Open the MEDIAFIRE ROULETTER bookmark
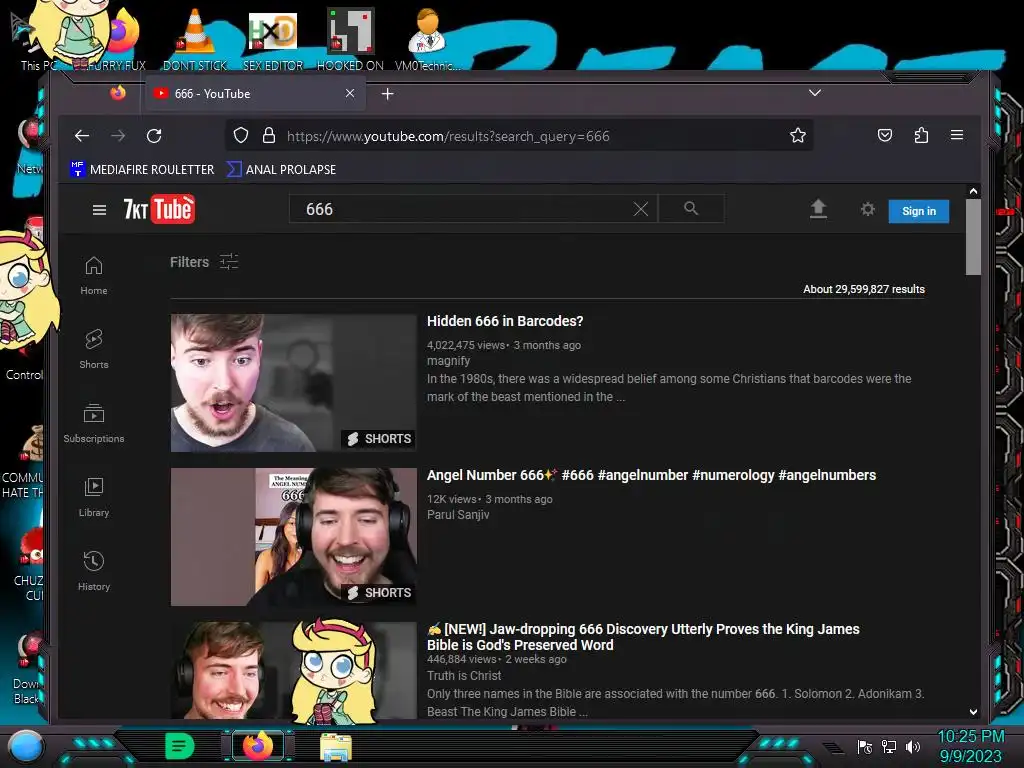Viewport: 1024px width, 768px height. [142, 169]
